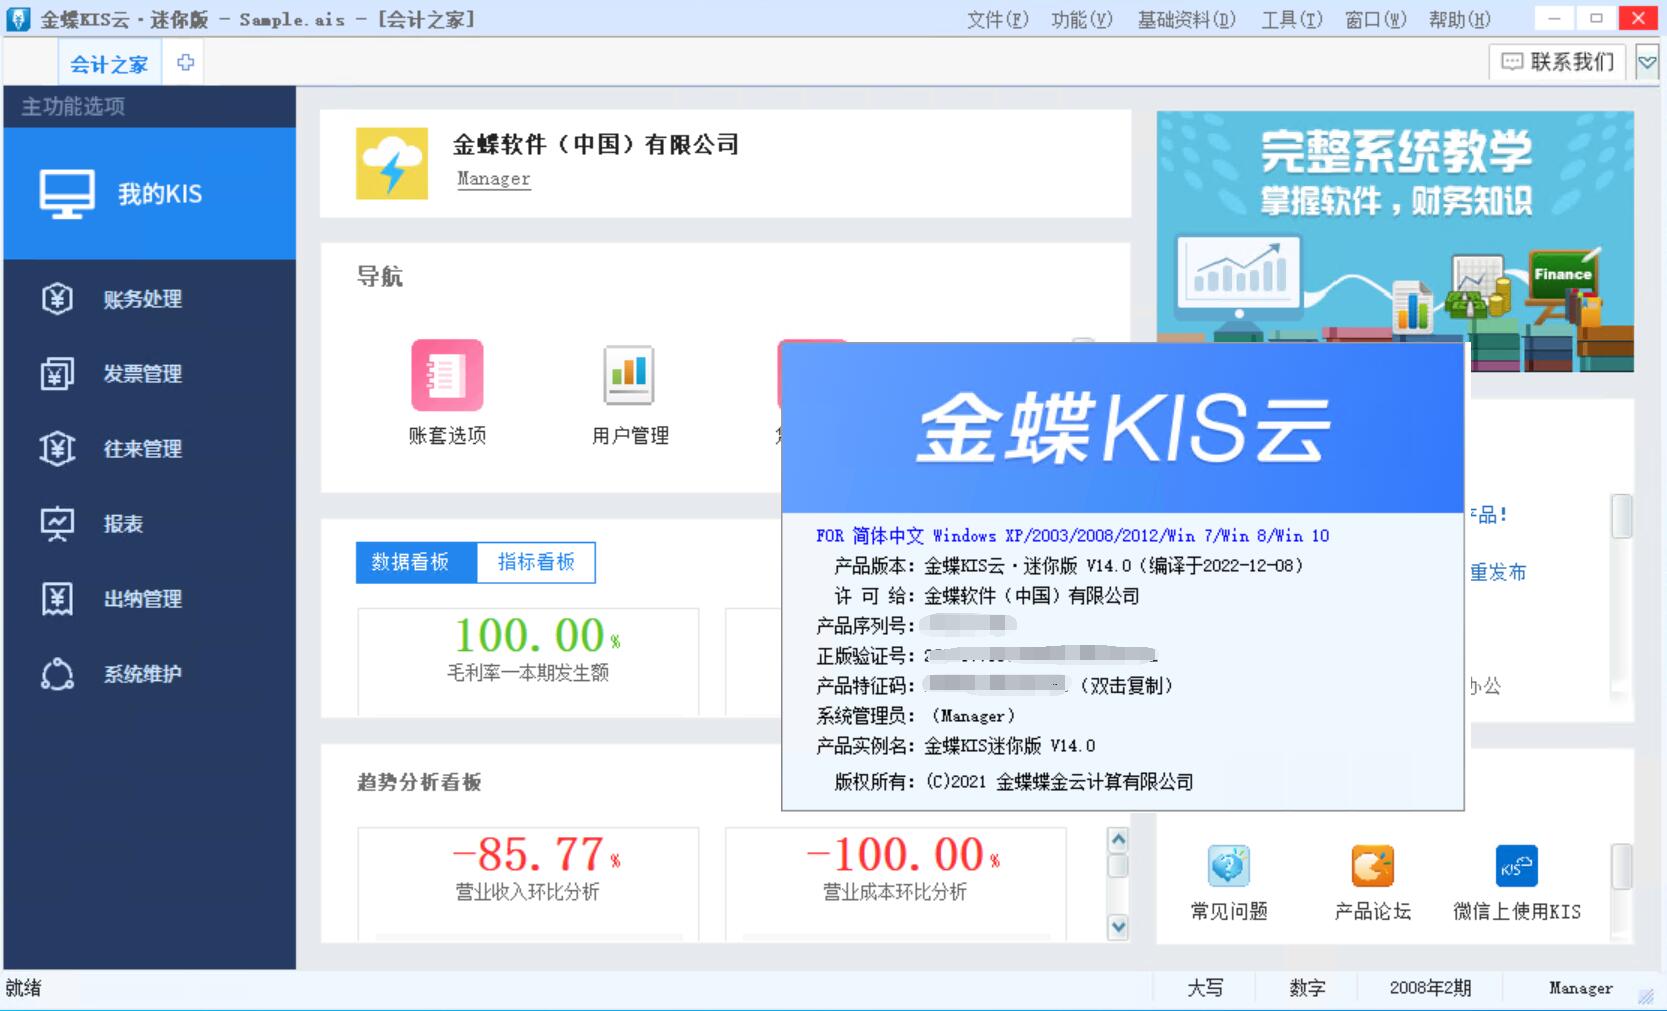Click trend board scroll up arrow
The image size is (1667, 1011).
coord(1118,840)
